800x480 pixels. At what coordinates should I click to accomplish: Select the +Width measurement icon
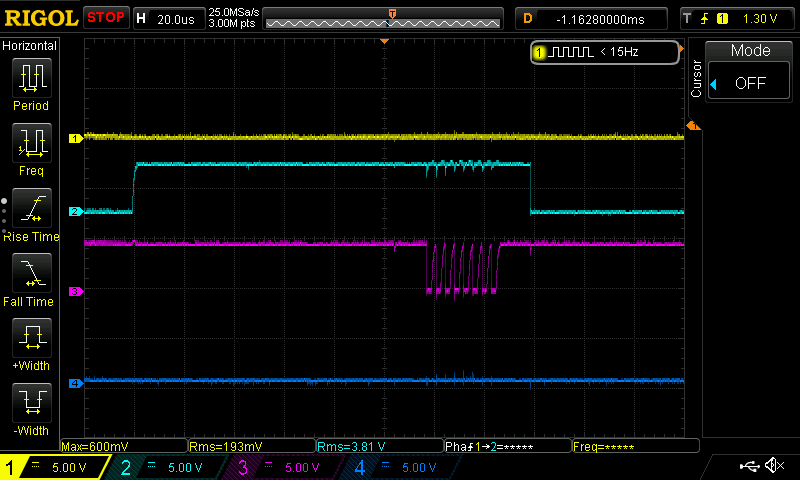pos(32,338)
